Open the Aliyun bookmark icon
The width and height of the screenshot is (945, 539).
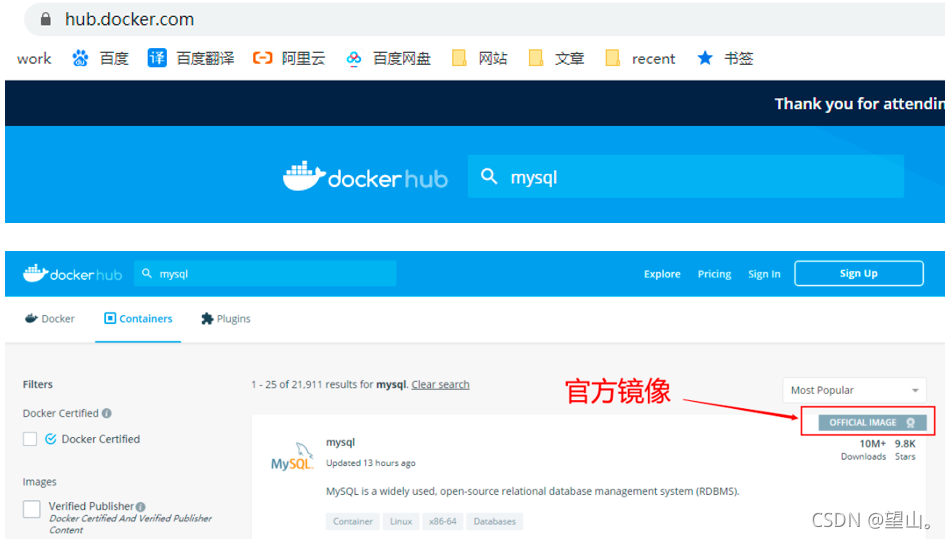pos(262,58)
